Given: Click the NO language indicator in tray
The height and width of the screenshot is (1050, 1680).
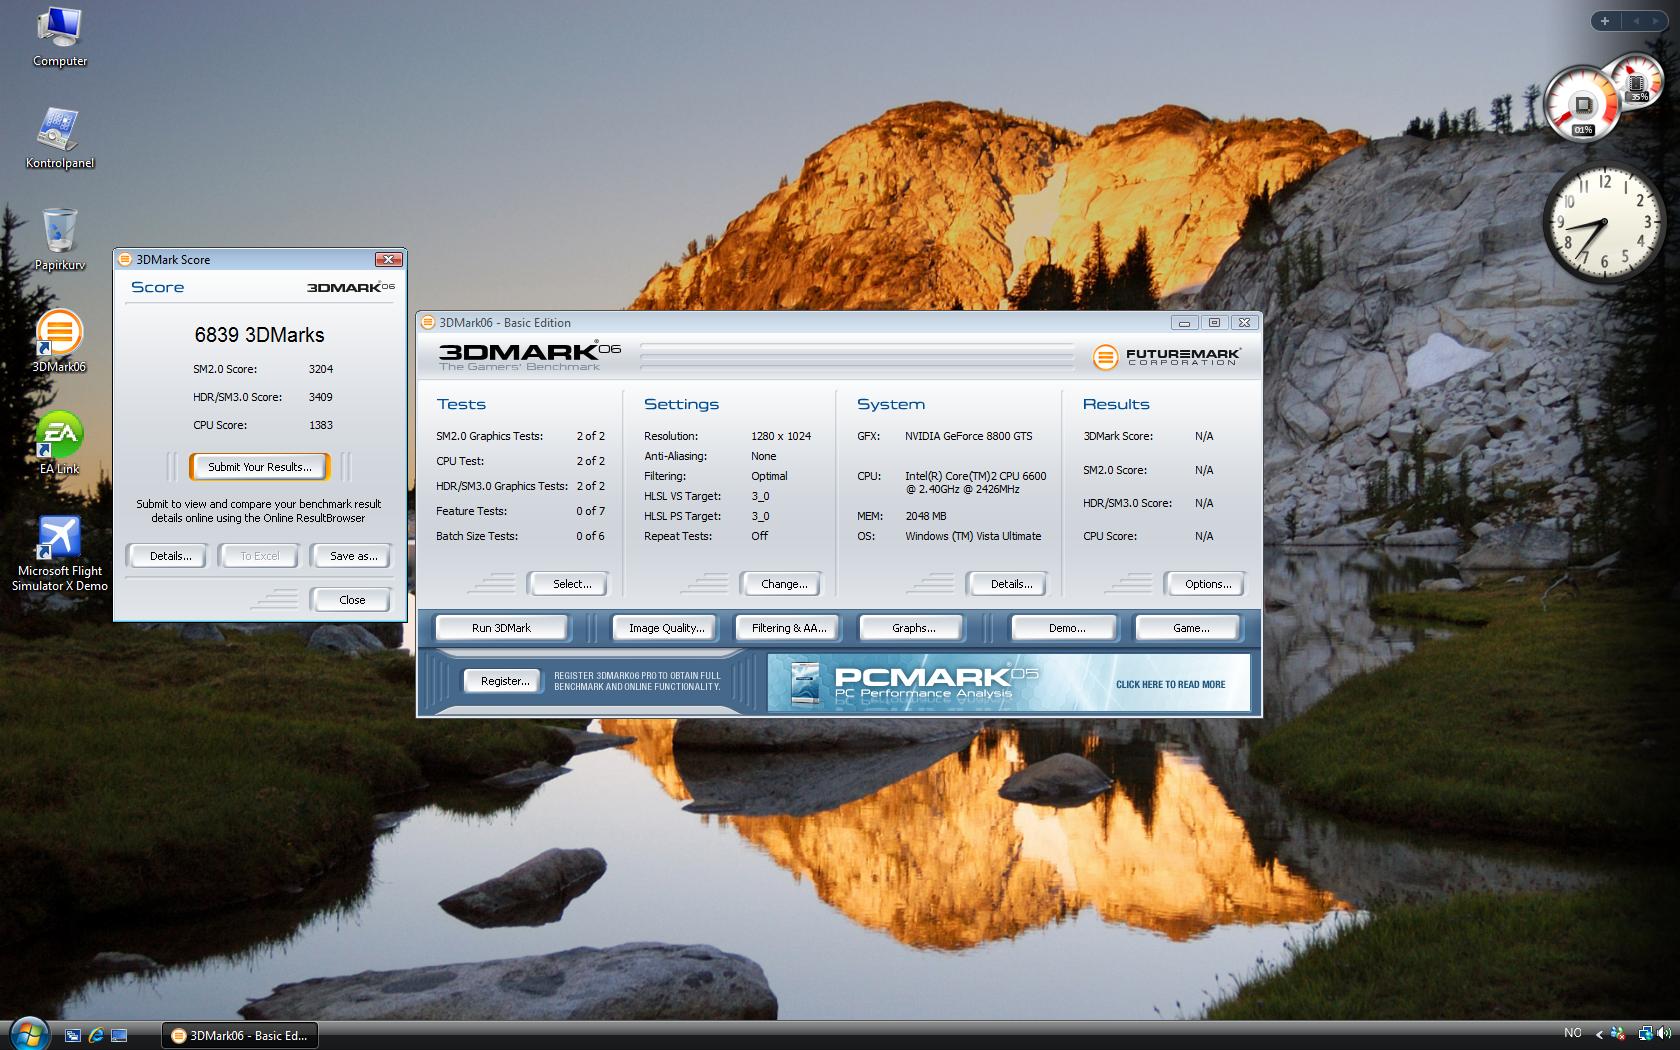Looking at the screenshot, I should point(1573,1033).
